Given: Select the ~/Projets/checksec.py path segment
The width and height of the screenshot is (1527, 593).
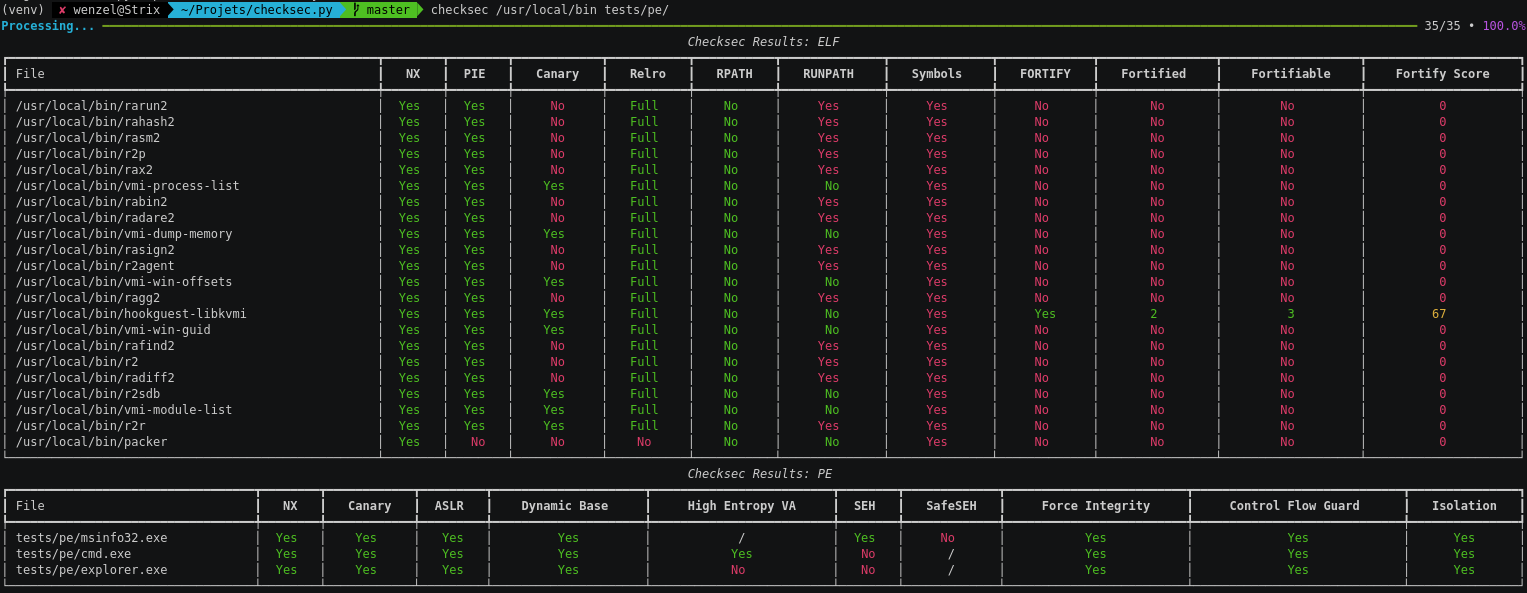Looking at the screenshot, I should pyautogui.click(x=256, y=10).
